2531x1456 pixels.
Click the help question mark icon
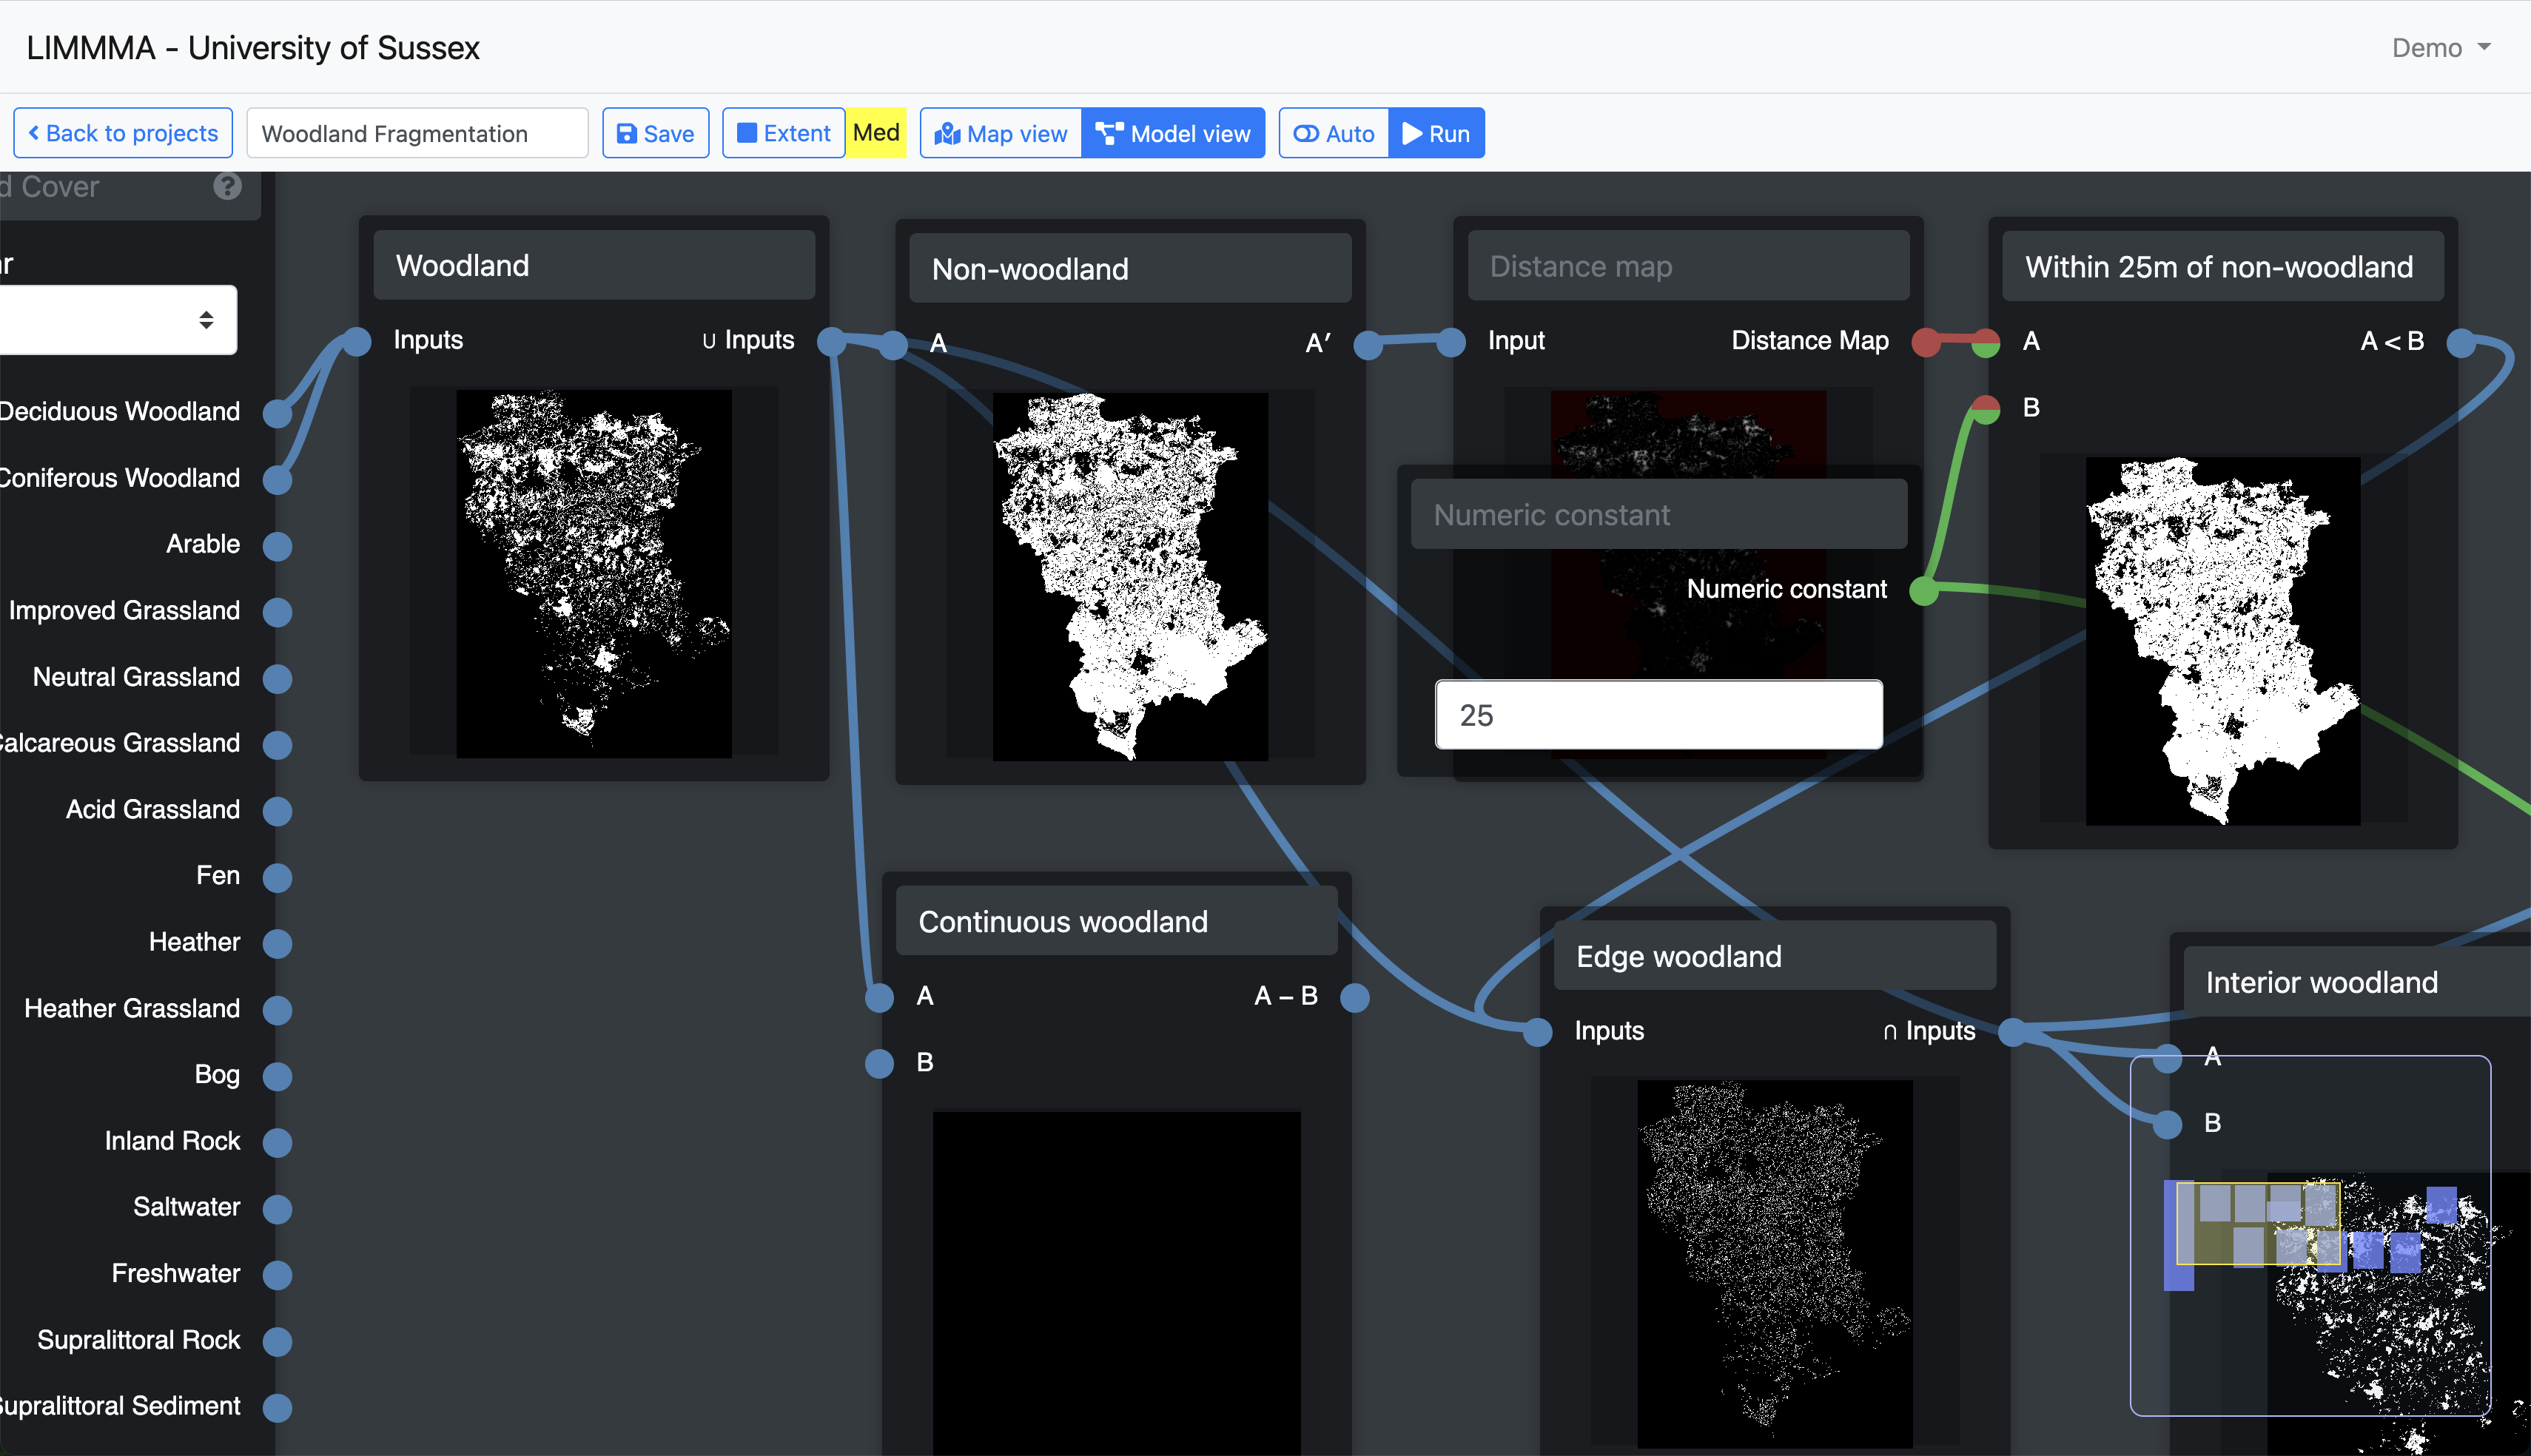pos(227,186)
